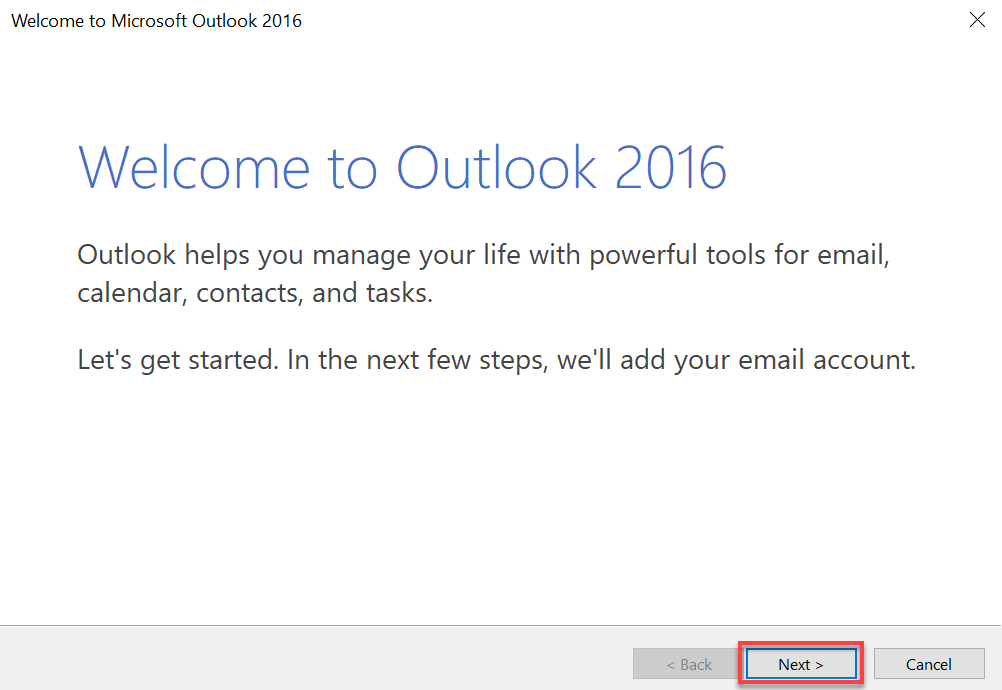1002x690 pixels.
Task: Click "Let's get started" sentence
Action: (x=175, y=359)
